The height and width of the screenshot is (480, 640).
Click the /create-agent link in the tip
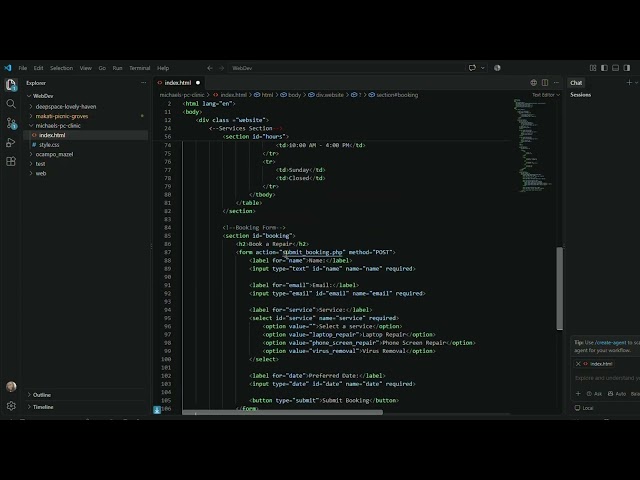(611, 342)
